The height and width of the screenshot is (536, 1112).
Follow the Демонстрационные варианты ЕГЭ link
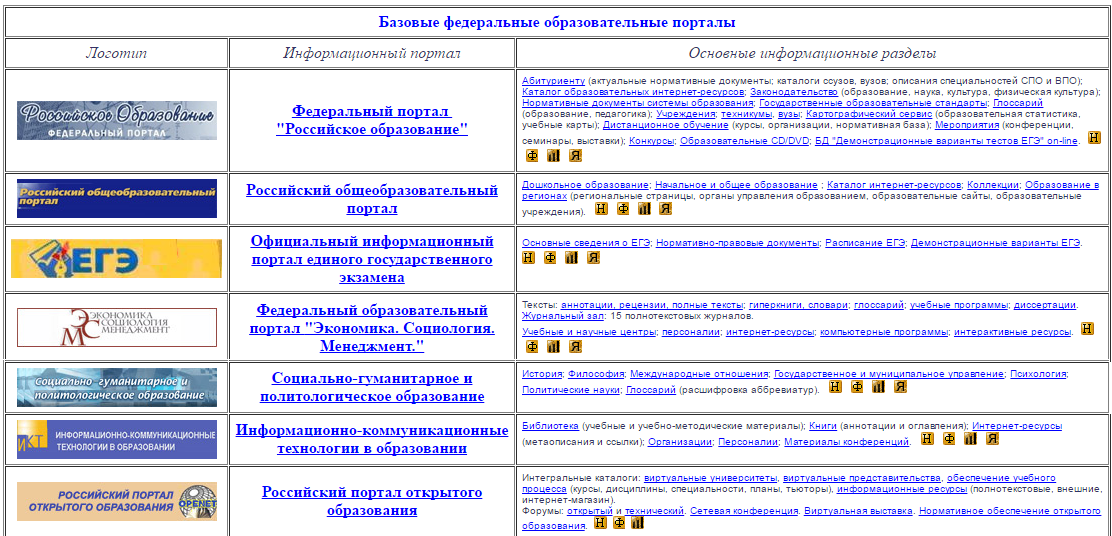[x=996, y=242]
